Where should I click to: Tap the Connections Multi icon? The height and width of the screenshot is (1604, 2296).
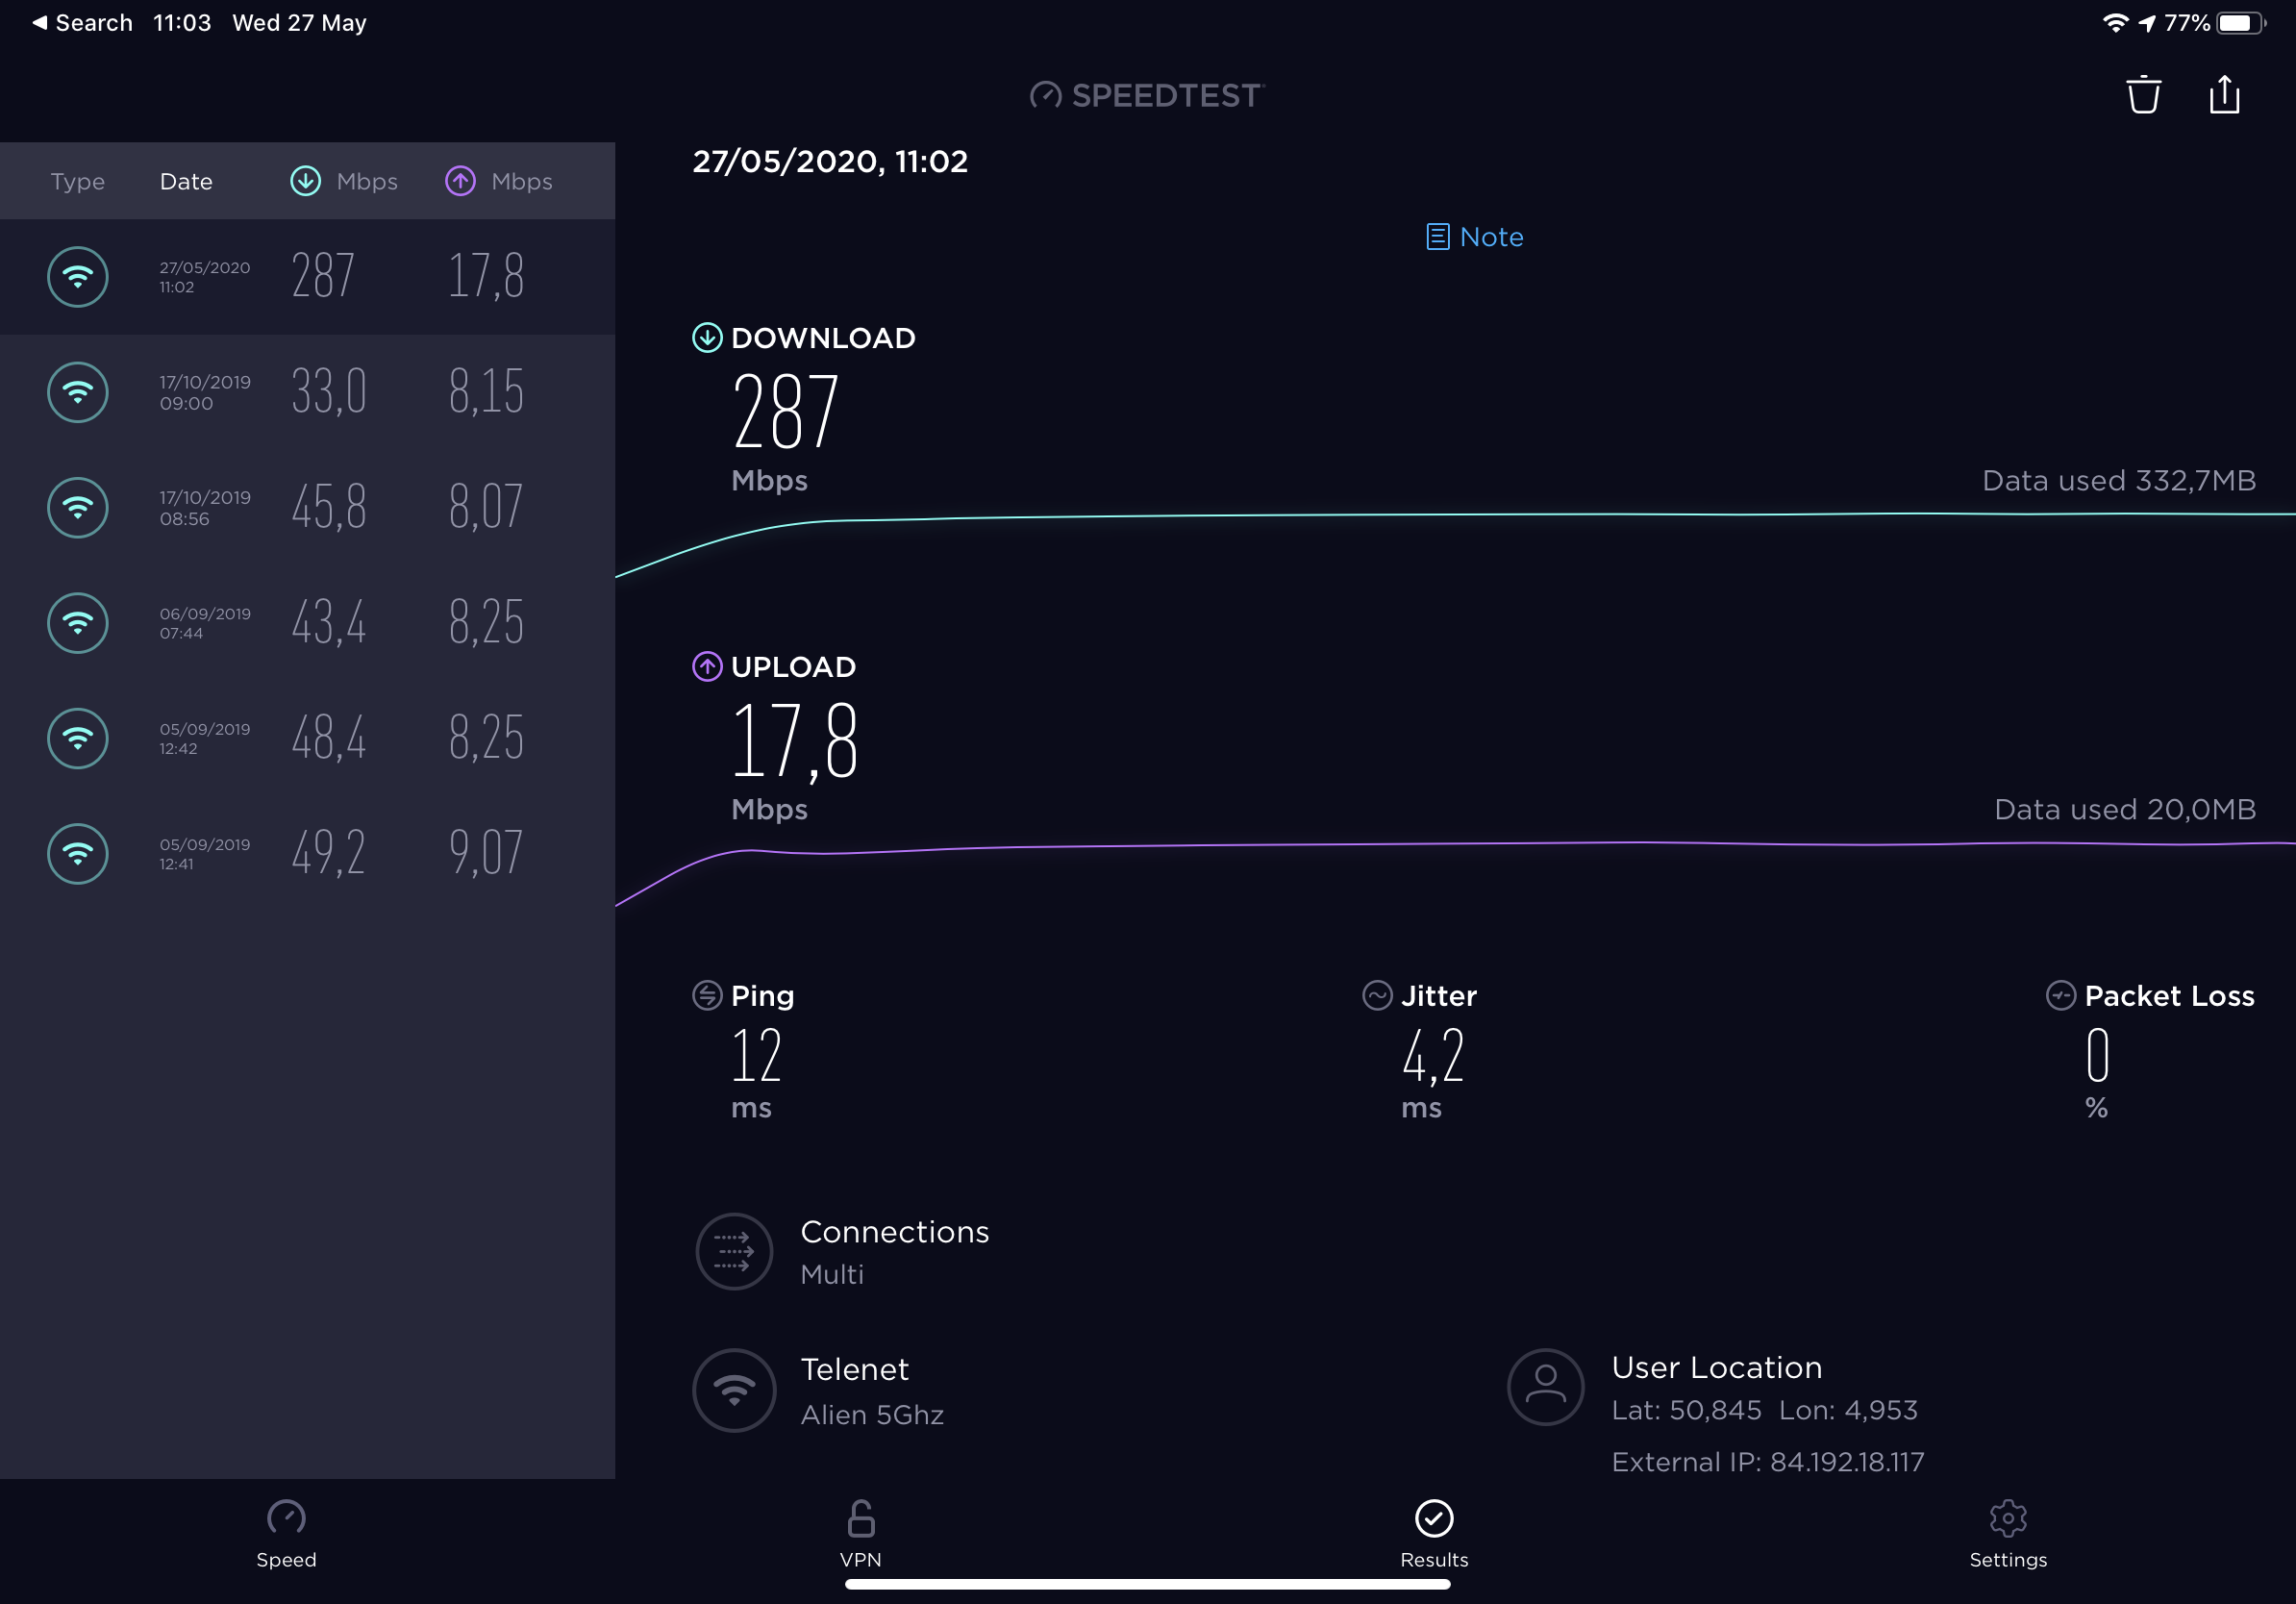(x=734, y=1251)
